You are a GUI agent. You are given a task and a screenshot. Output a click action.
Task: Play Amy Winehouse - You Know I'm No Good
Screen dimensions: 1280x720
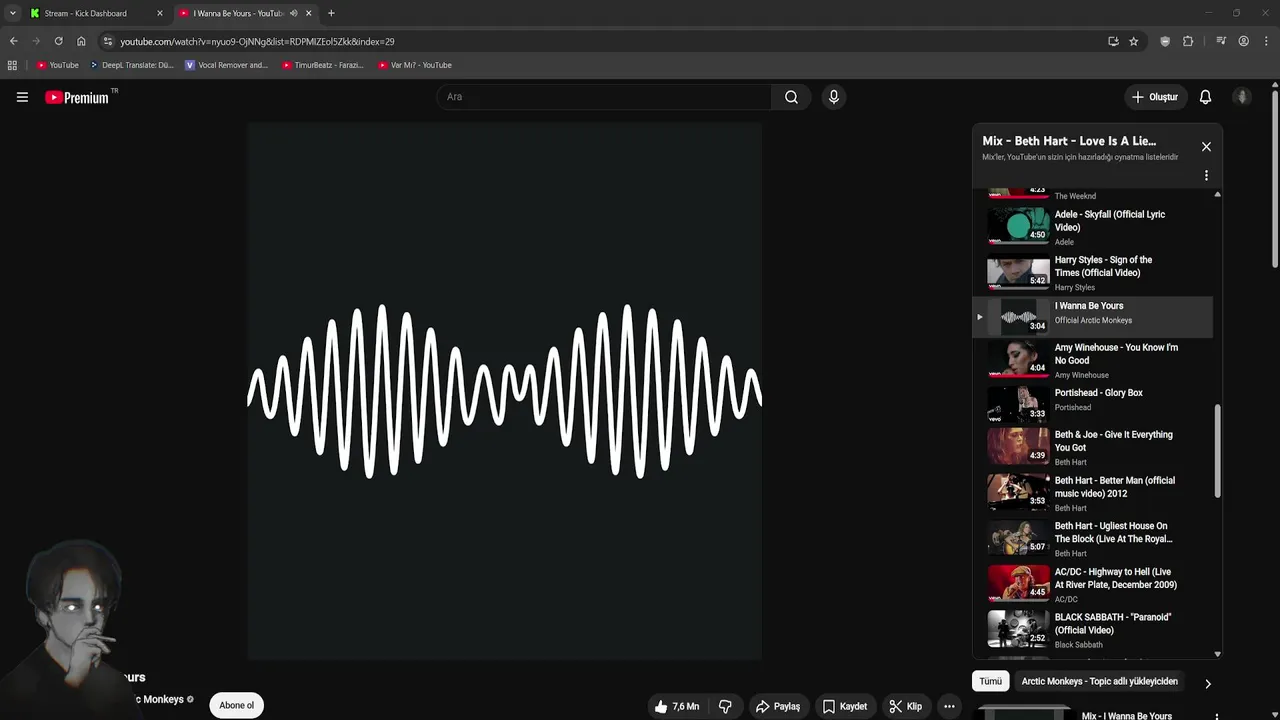tap(1093, 360)
